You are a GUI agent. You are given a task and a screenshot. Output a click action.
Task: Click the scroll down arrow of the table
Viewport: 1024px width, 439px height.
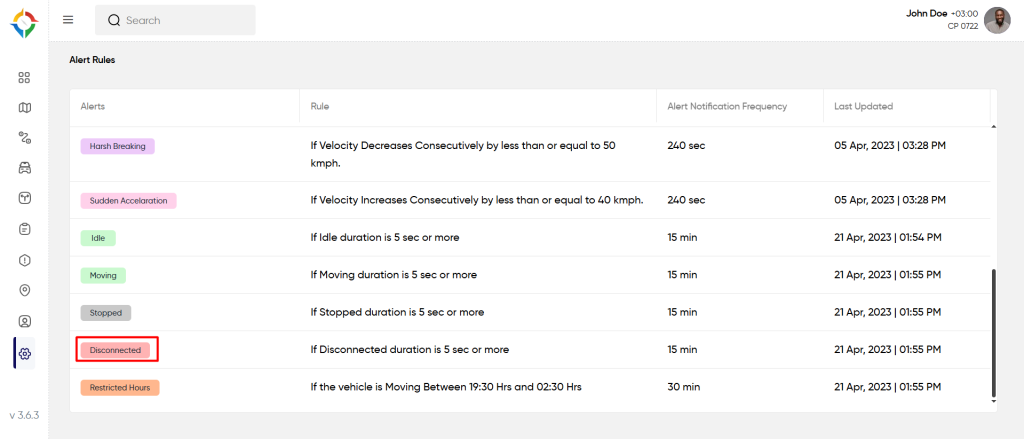pos(993,401)
